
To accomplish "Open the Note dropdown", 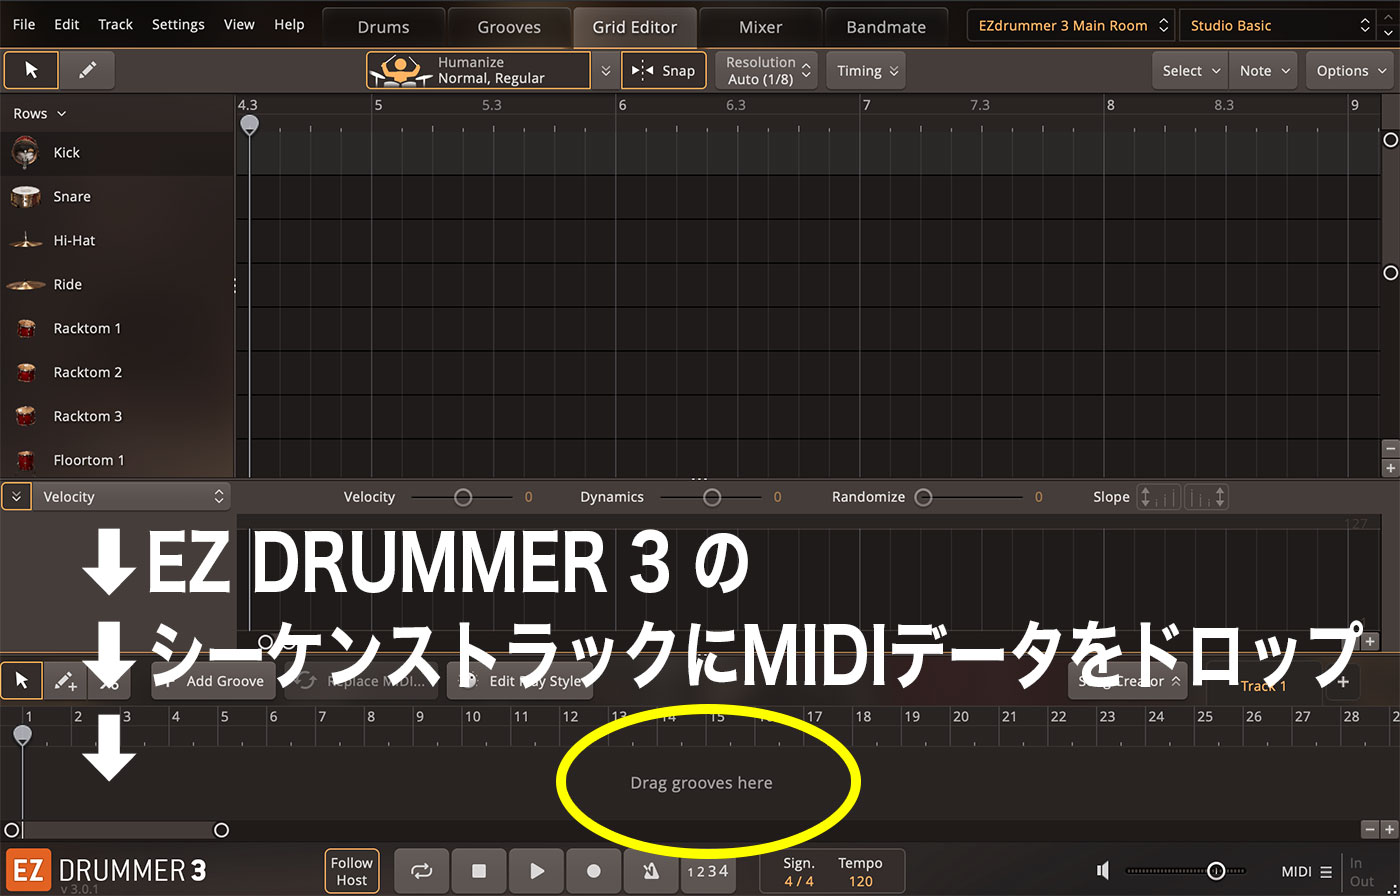I will pyautogui.click(x=1263, y=70).
